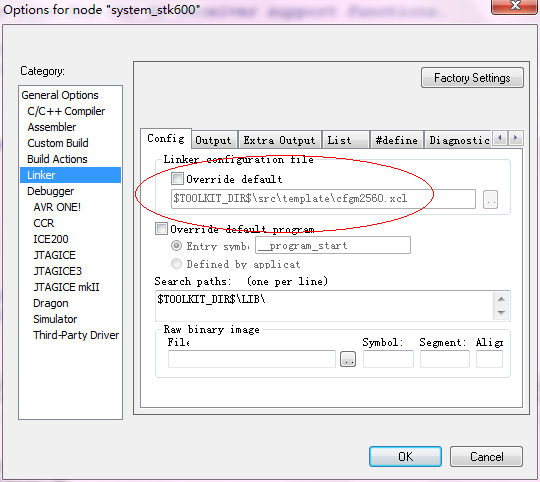Viewport: 540px width, 482px height.
Task: Click the Segment input field
Action: click(445, 359)
